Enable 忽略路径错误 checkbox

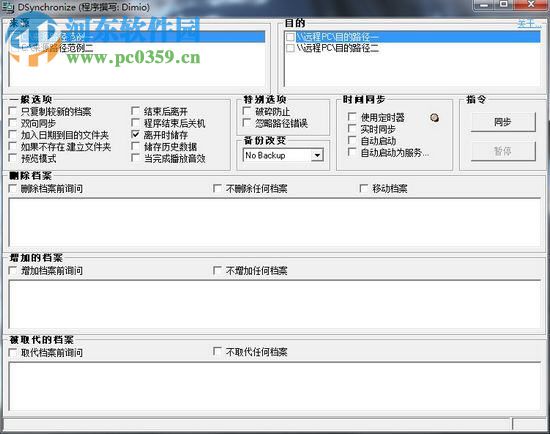(x=247, y=123)
